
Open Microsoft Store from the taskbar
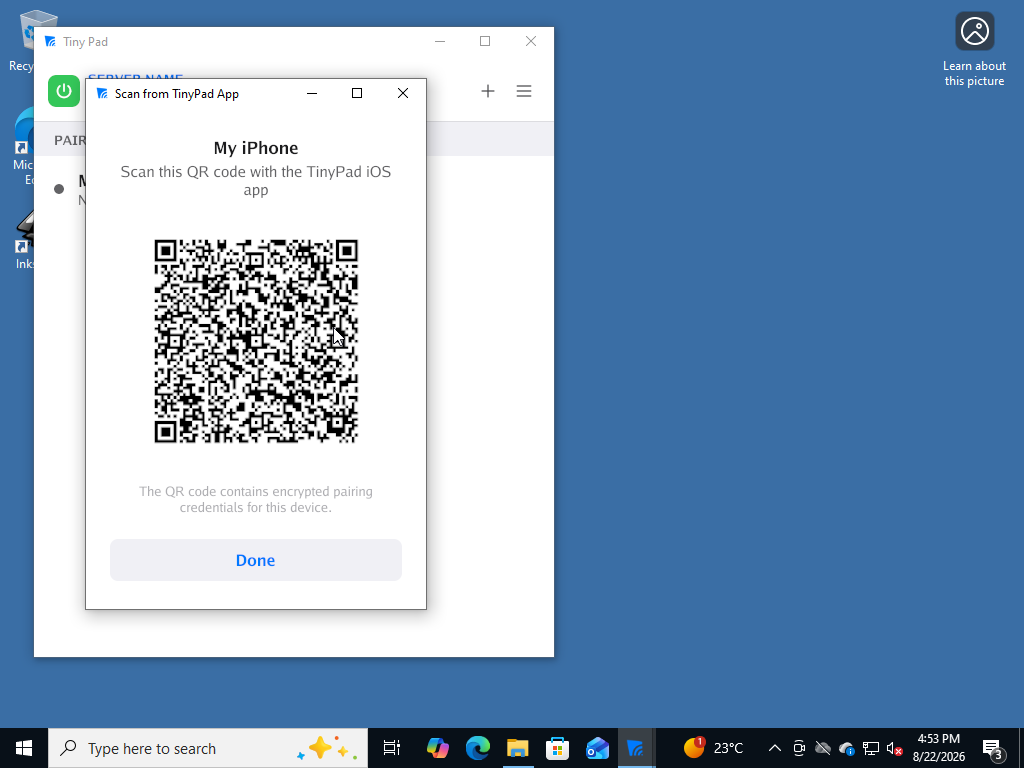(557, 748)
